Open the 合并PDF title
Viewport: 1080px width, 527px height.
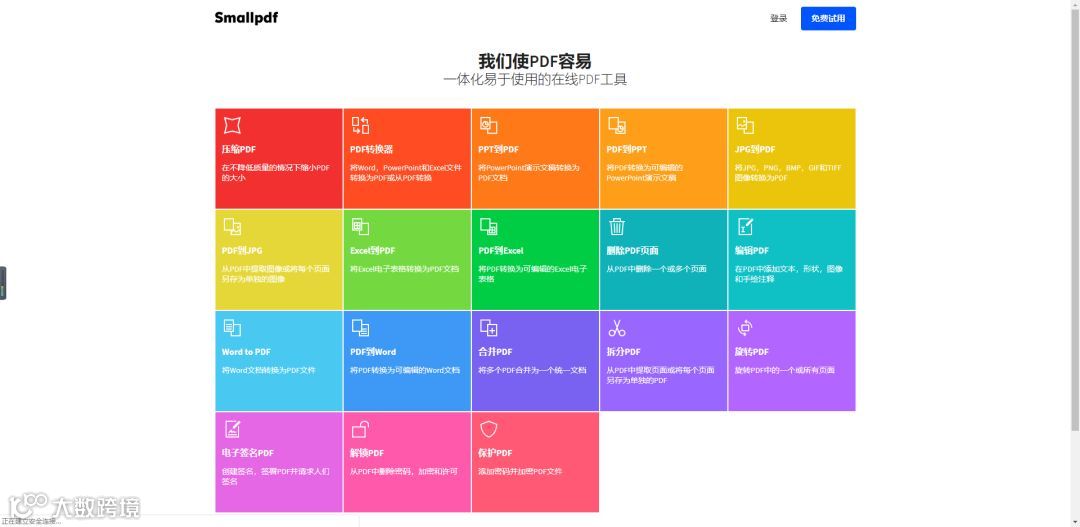tap(495, 352)
